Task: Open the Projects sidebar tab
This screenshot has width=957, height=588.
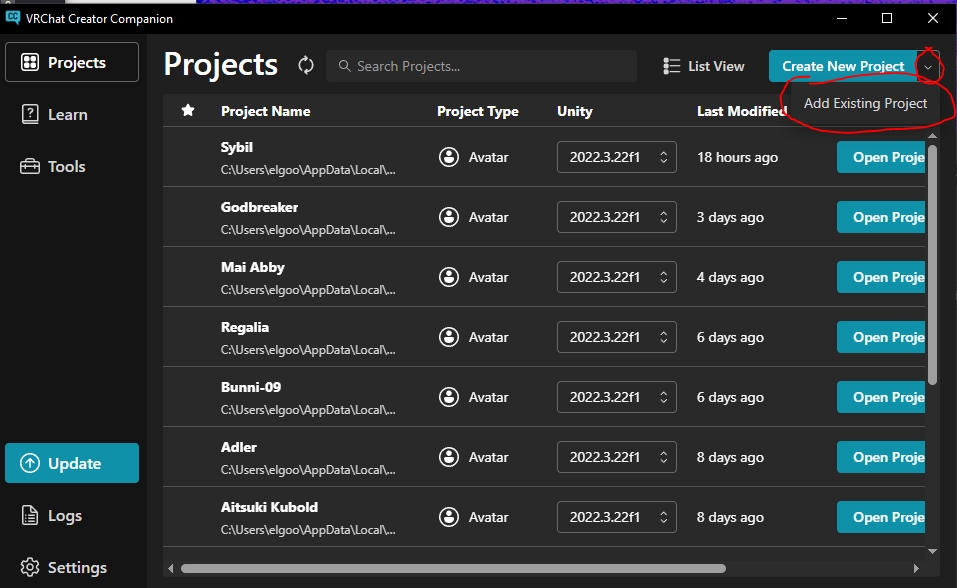Action: 72,62
